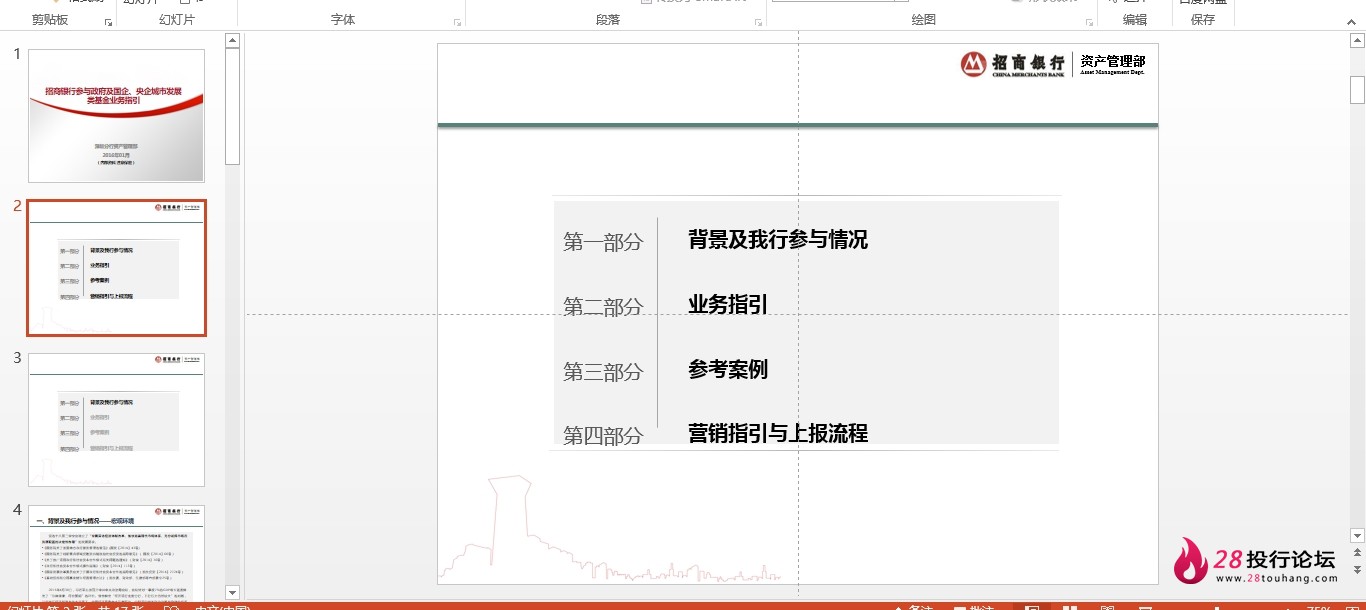Open the Drawing group dialog launcher
The height and width of the screenshot is (610, 1366).
1089,21
